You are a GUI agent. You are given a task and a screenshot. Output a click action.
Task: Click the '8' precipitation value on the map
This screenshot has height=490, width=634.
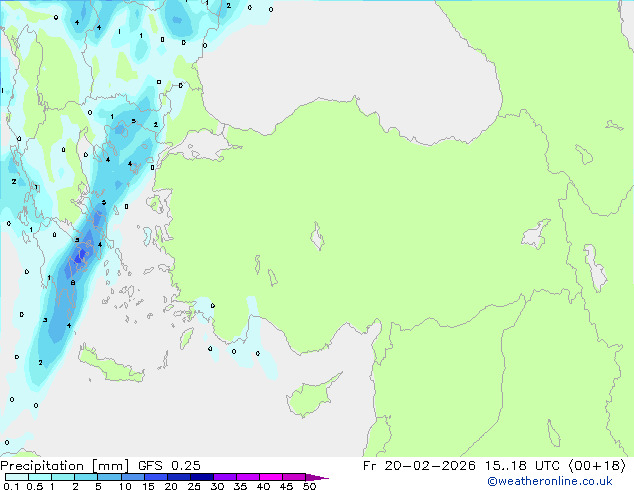click(73, 283)
